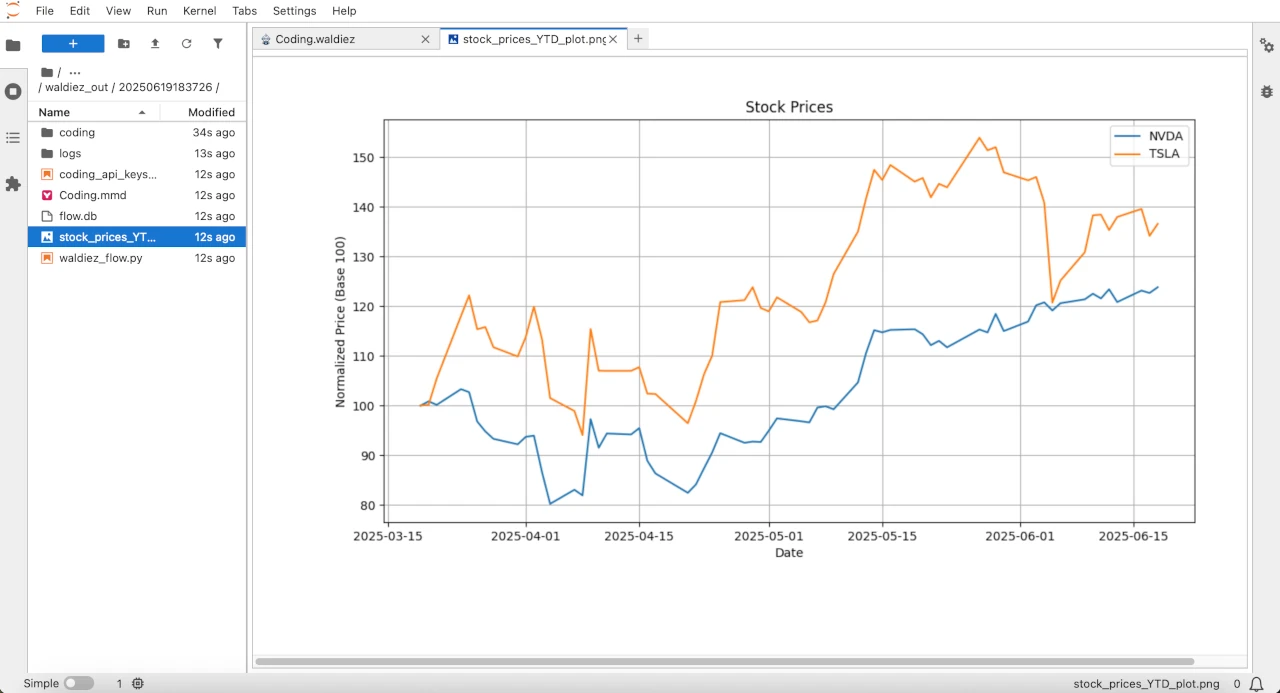
Task: Open the Table of Contents sidebar
Action: point(13,138)
